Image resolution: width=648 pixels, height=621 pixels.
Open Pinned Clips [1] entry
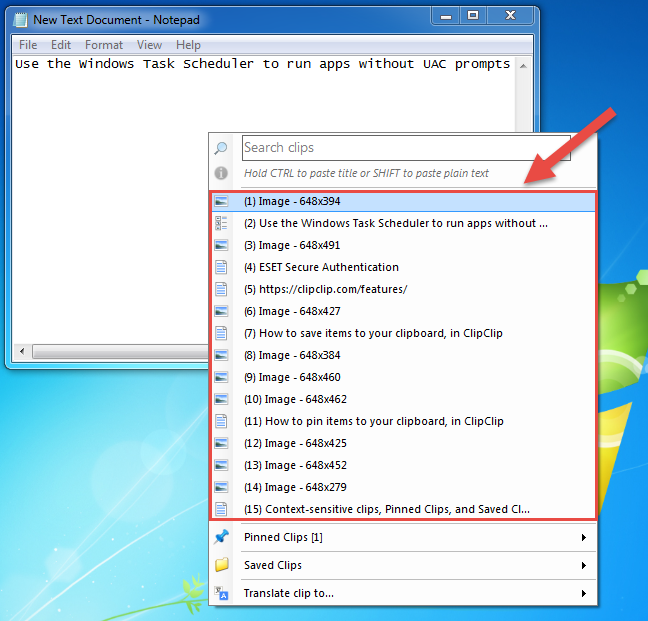[403, 537]
